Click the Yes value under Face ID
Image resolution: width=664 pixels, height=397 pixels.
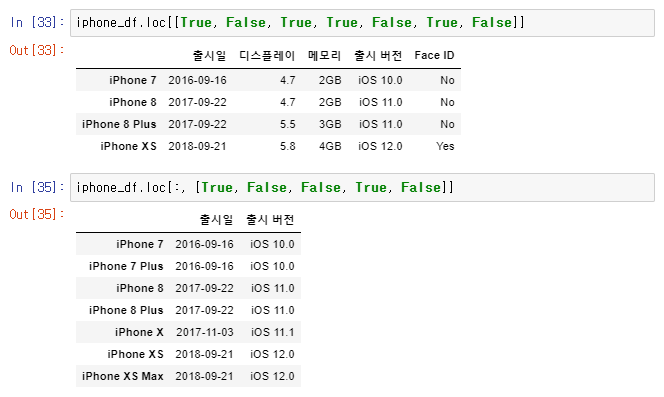tap(445, 146)
